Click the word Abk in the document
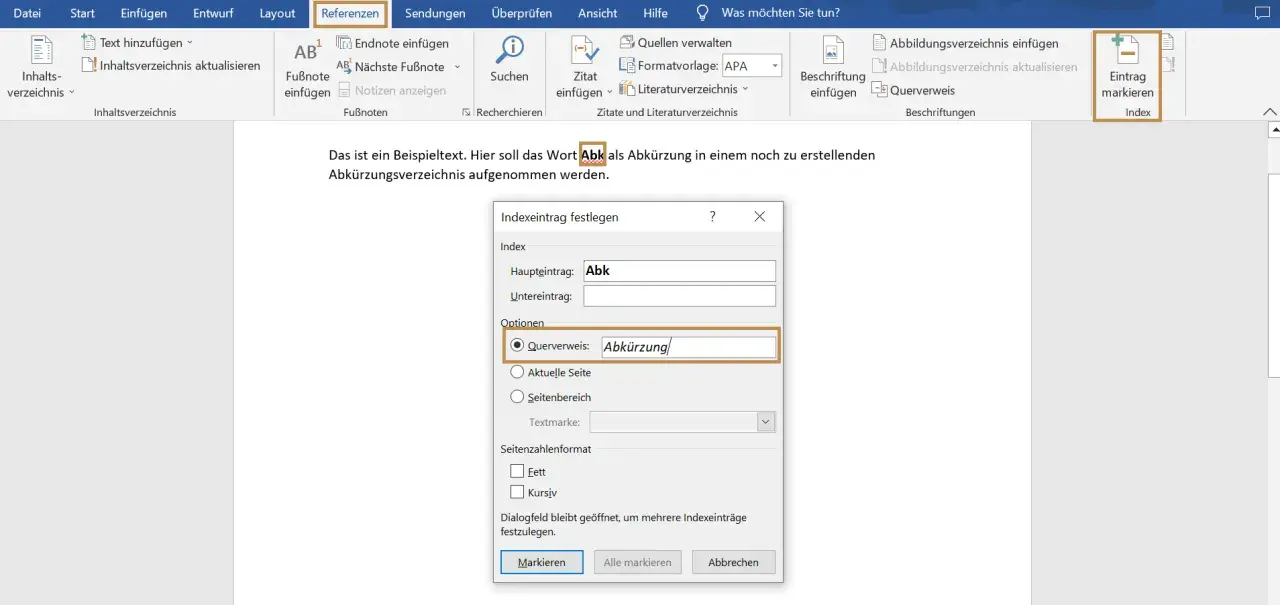 click(x=593, y=155)
